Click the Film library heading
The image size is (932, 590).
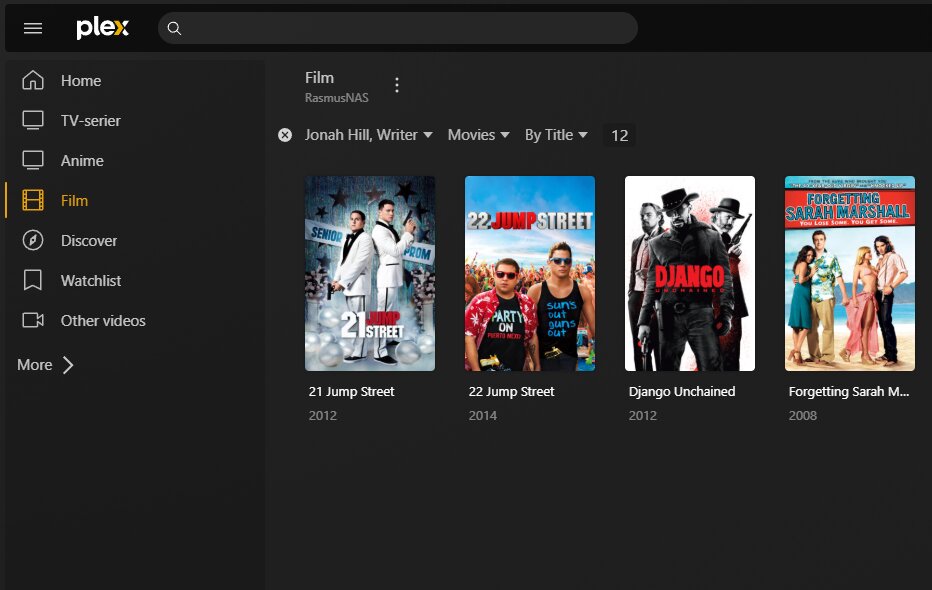319,78
